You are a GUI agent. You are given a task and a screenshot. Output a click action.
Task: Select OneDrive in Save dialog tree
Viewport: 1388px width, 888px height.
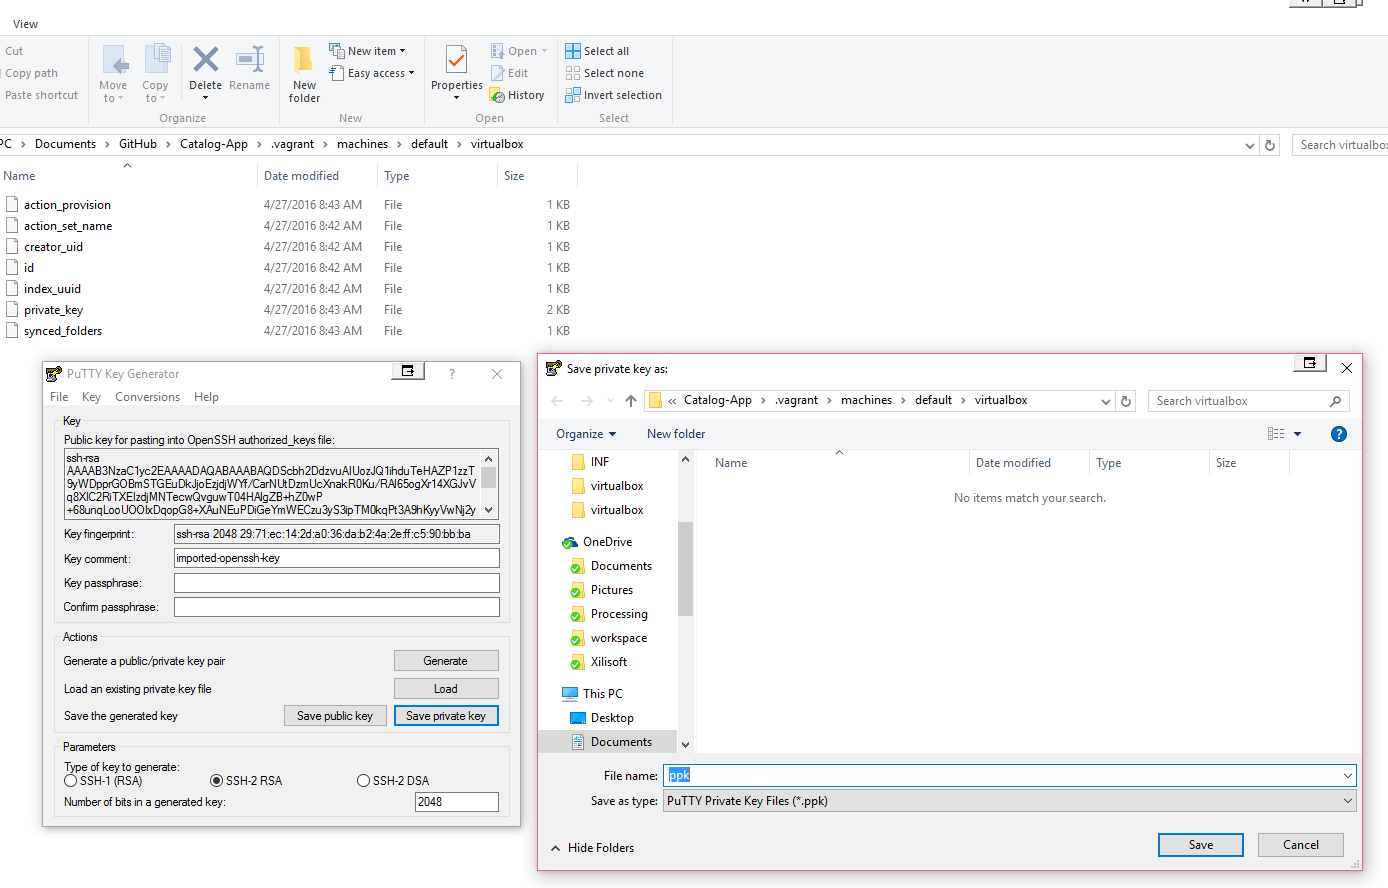597,542
